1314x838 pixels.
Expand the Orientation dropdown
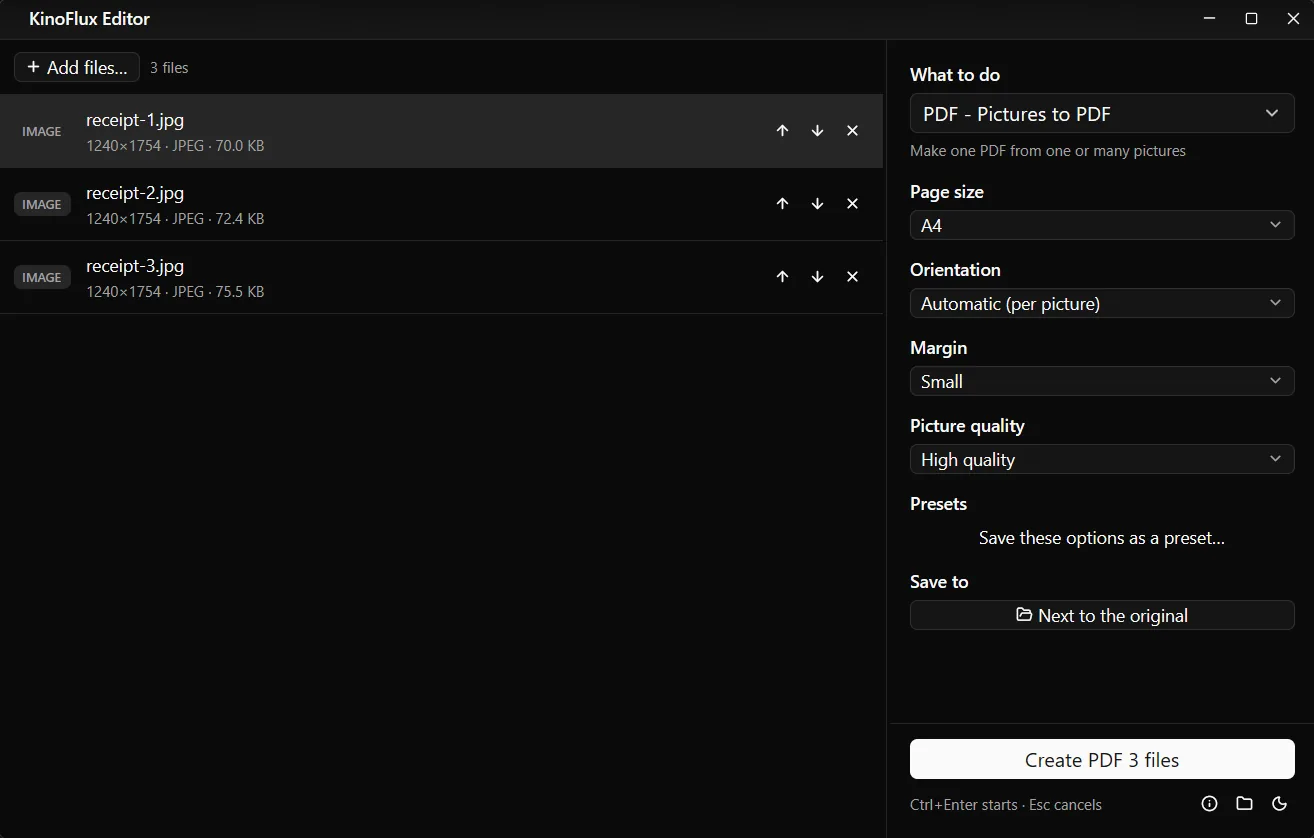pyautogui.click(x=1102, y=304)
